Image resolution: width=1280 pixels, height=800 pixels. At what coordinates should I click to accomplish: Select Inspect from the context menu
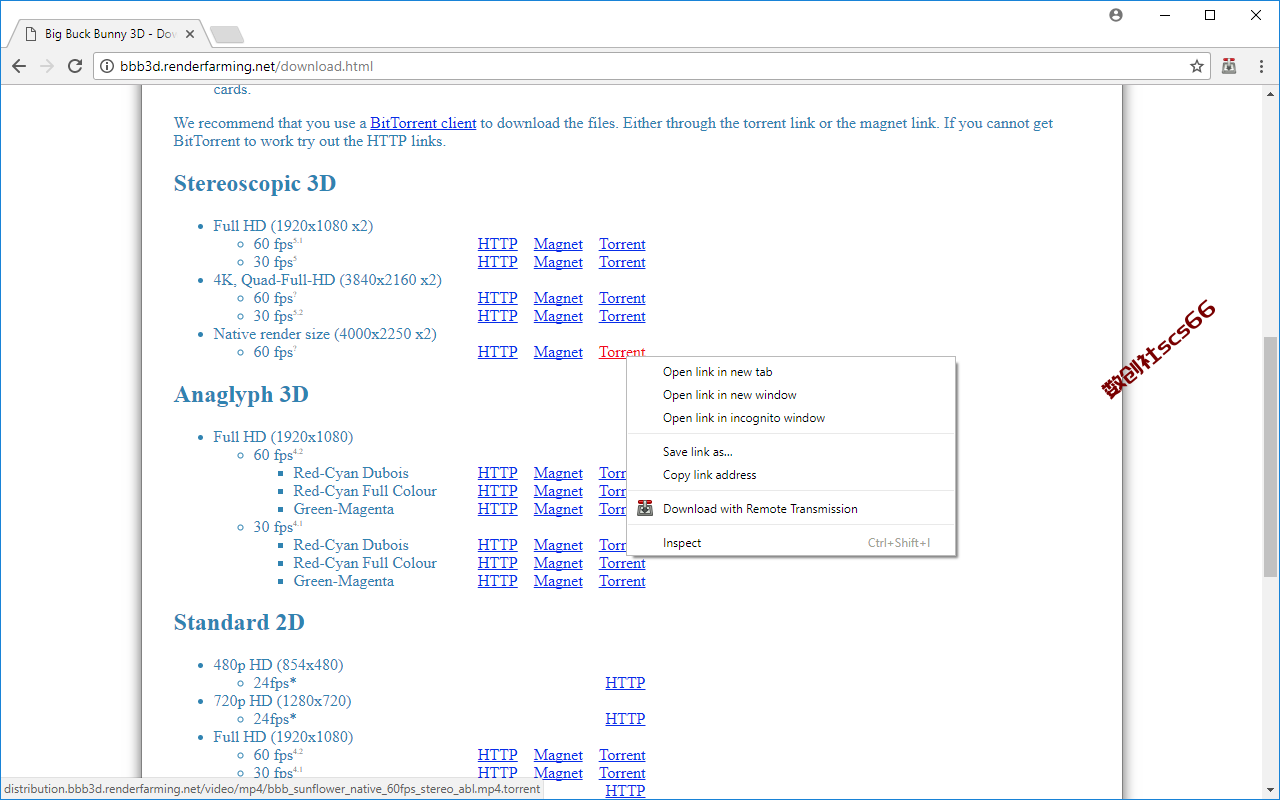click(x=791, y=543)
